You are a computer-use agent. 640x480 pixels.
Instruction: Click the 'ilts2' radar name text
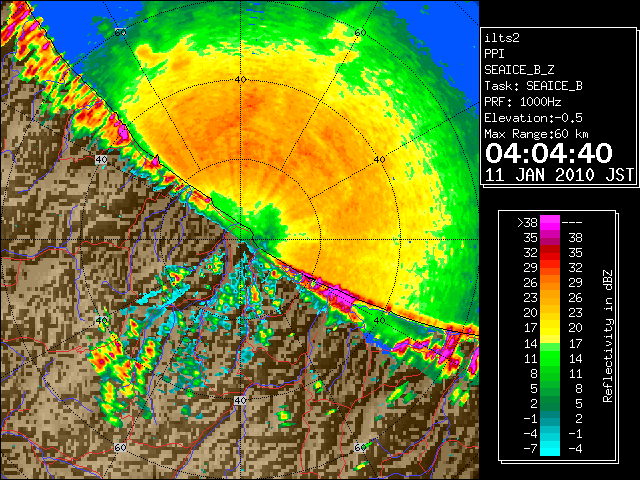click(502, 38)
